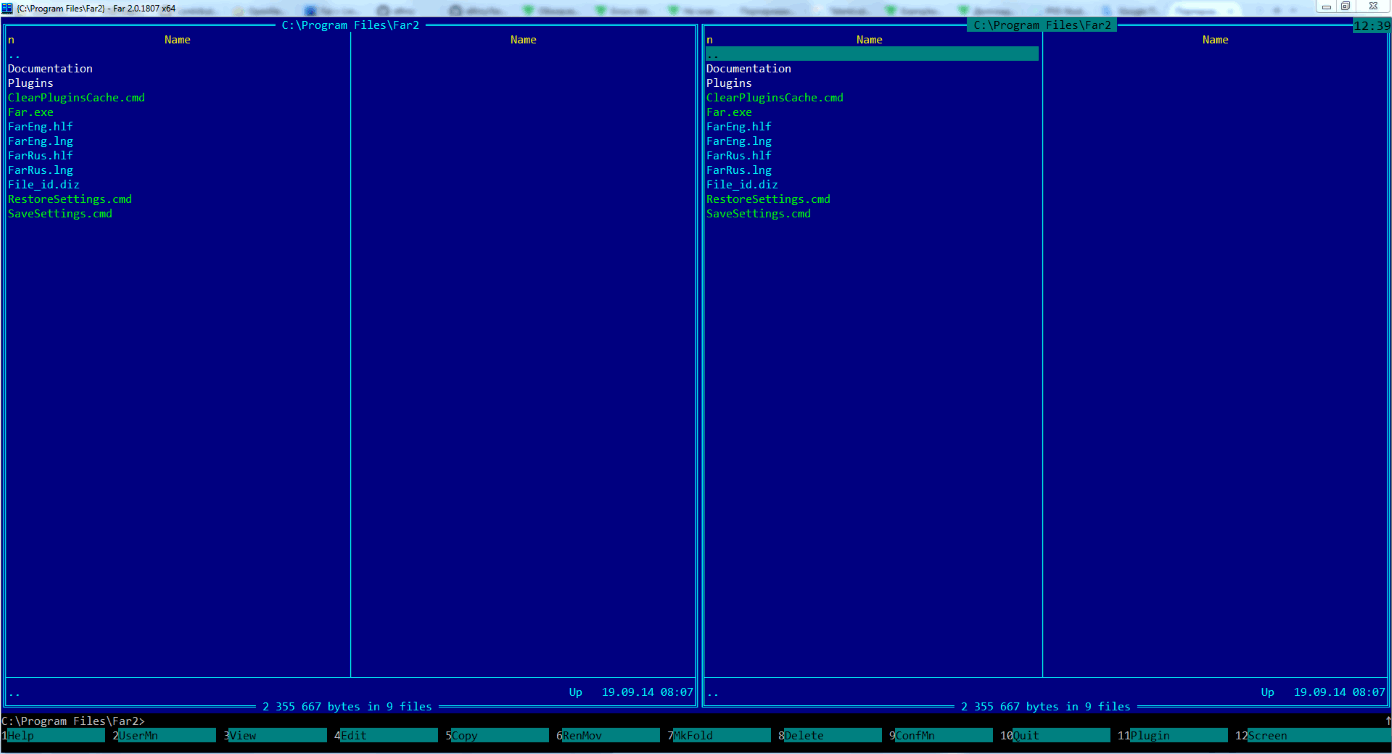This screenshot has height=754, width=1392.
Task: Select FarEng.lng in left panel
Action: pyautogui.click(x=40, y=141)
